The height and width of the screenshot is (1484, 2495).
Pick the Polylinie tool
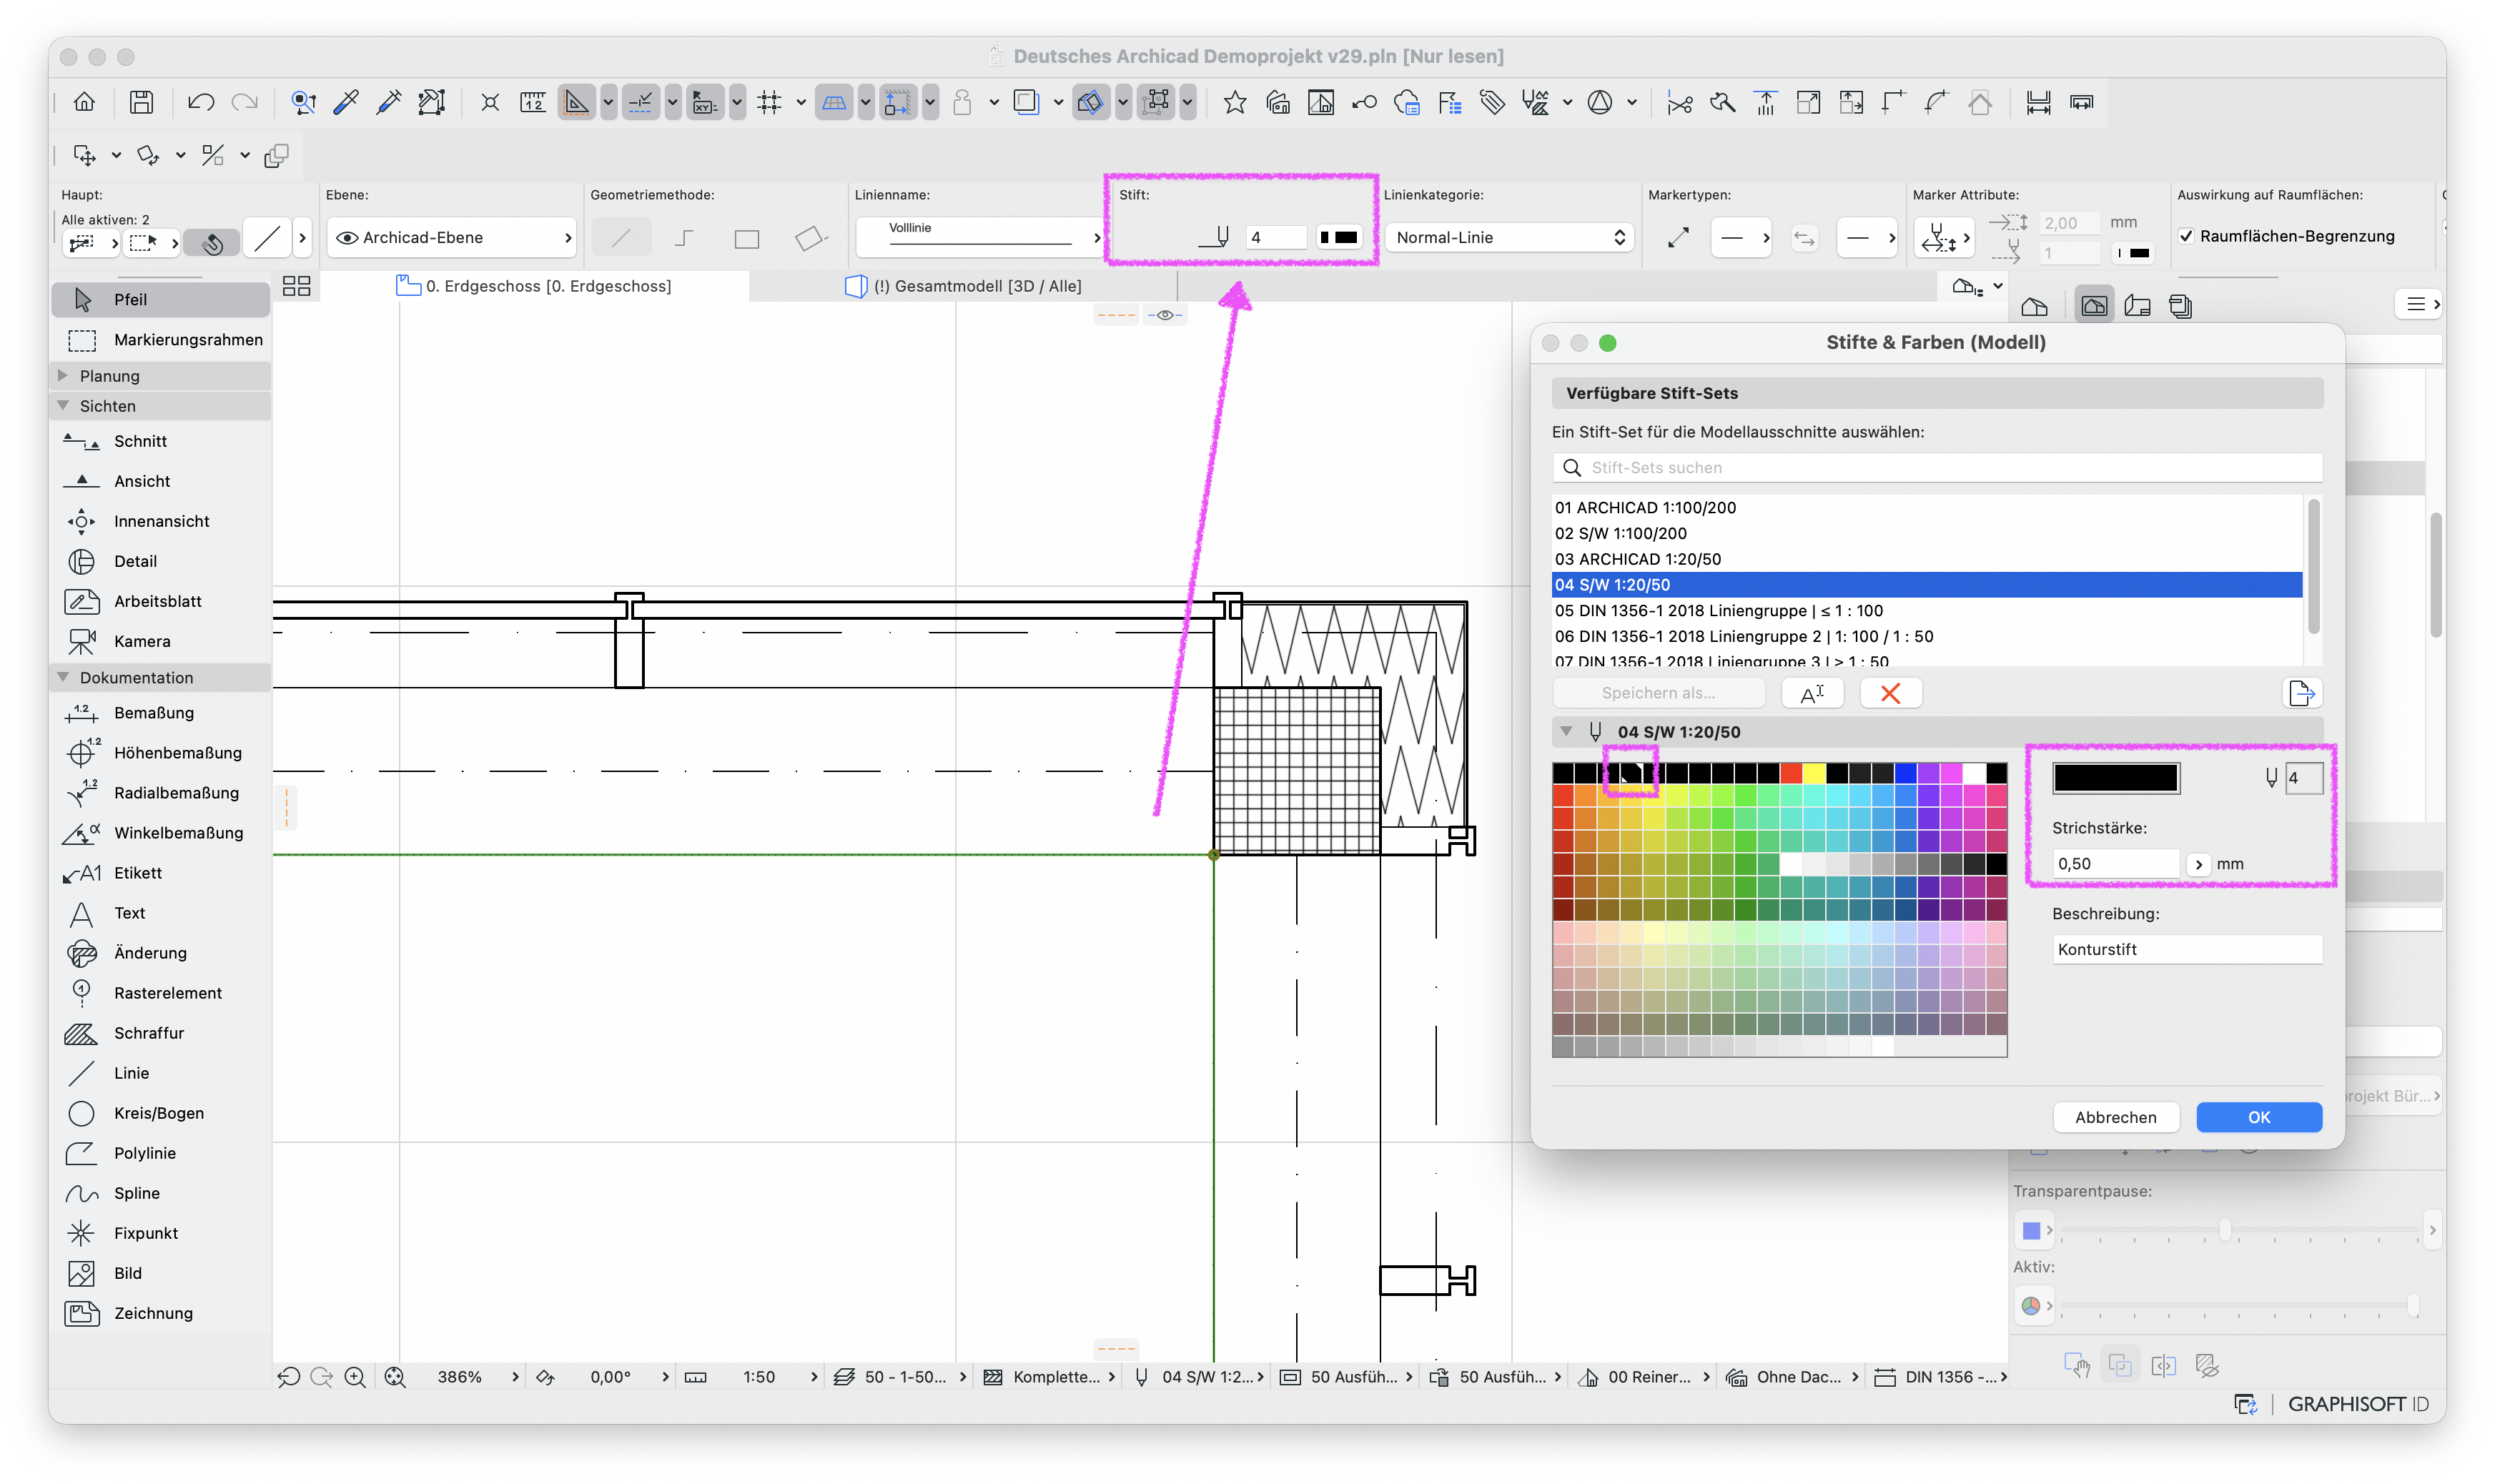click(x=160, y=1153)
